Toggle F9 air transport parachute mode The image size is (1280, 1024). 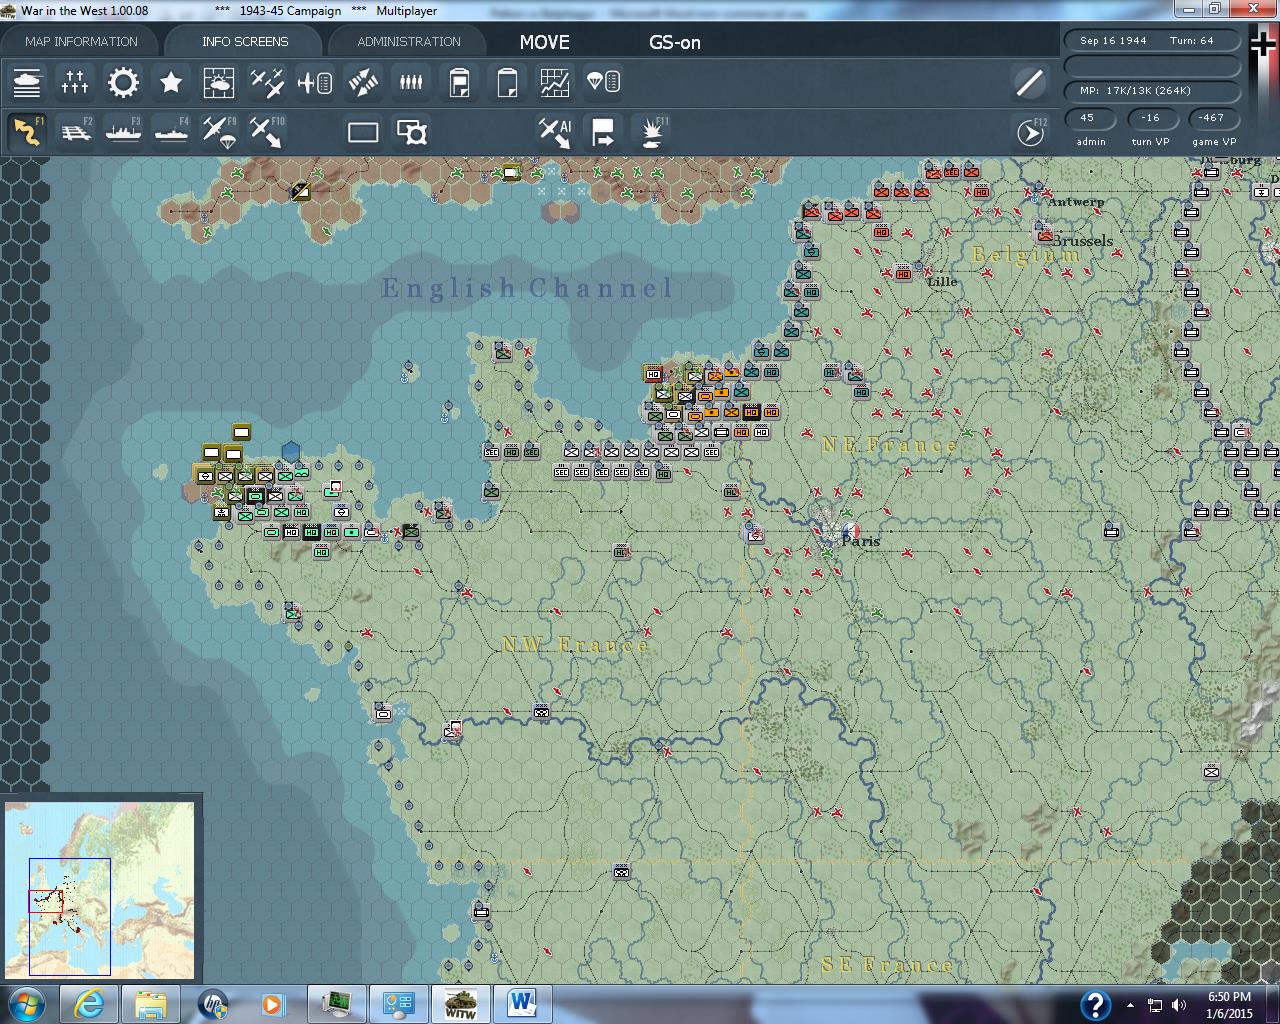tap(219, 132)
